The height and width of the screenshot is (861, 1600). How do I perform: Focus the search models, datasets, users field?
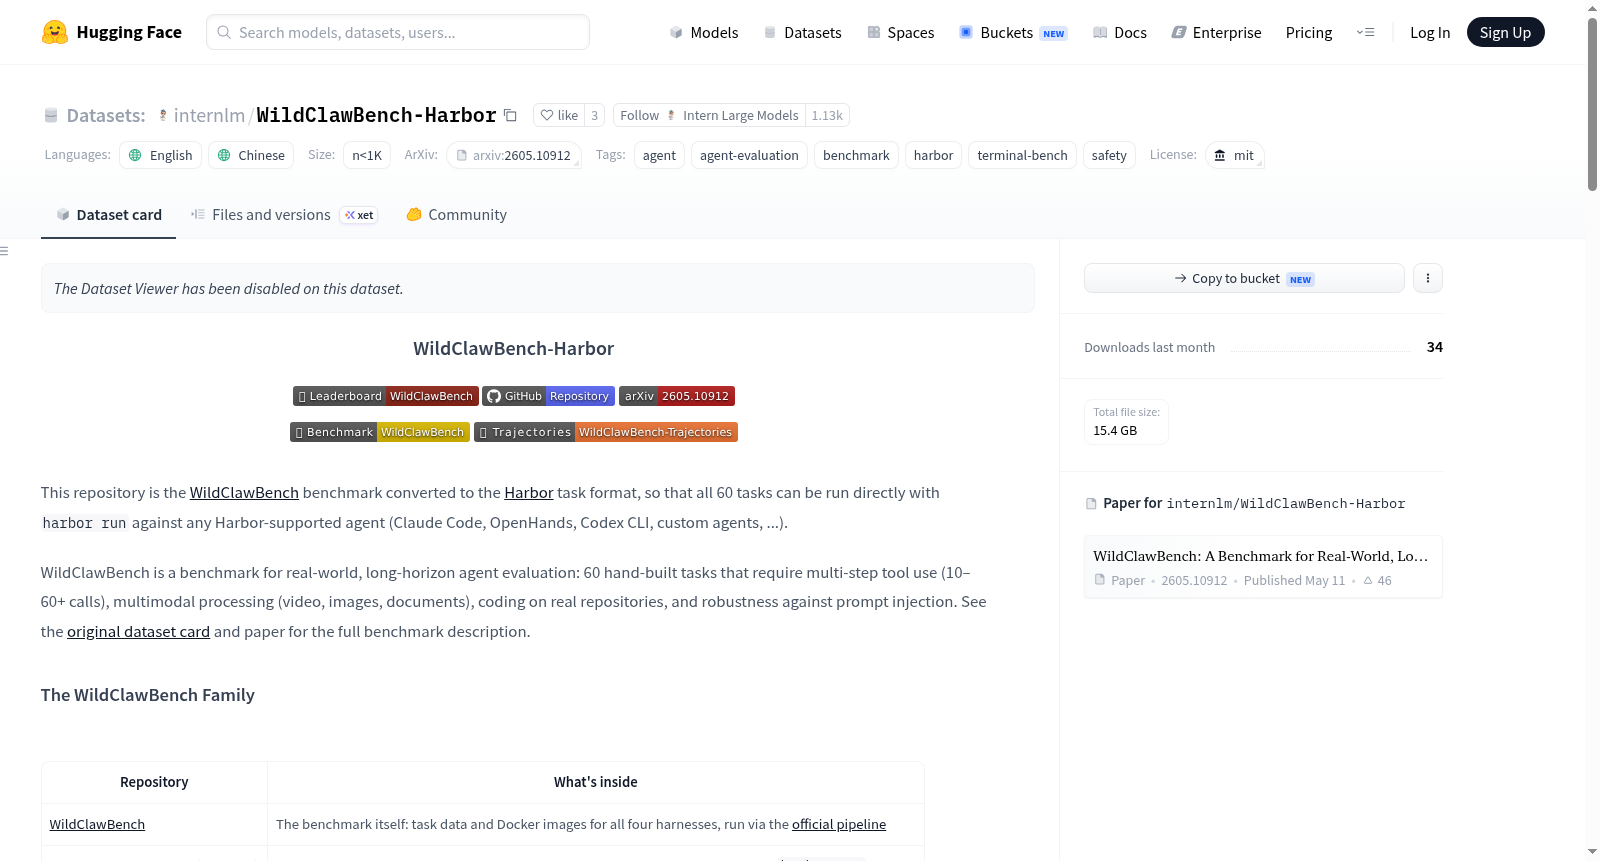[398, 32]
